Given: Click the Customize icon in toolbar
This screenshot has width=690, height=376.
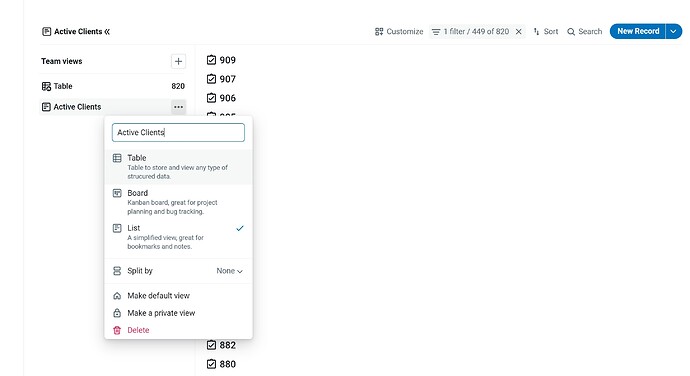Looking at the screenshot, I should (378, 32).
